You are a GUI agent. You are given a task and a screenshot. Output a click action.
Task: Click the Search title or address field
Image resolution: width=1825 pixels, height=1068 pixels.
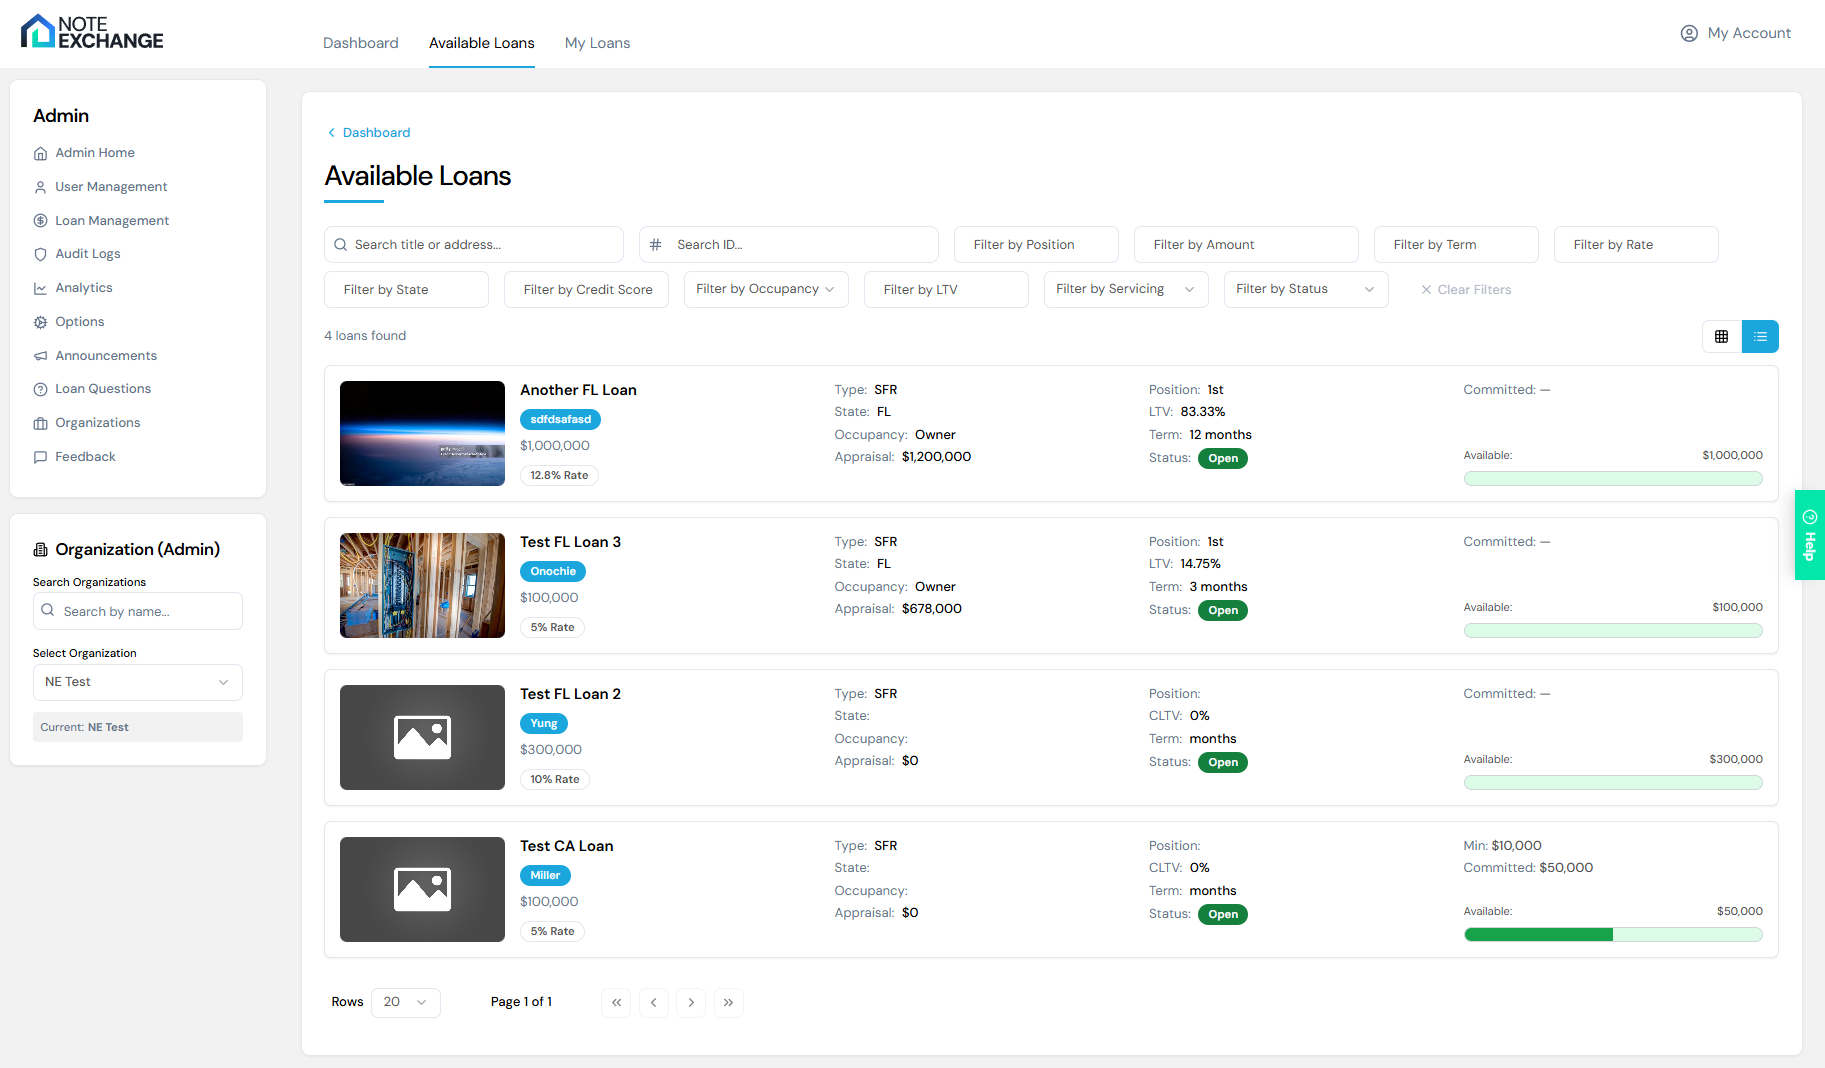472,244
